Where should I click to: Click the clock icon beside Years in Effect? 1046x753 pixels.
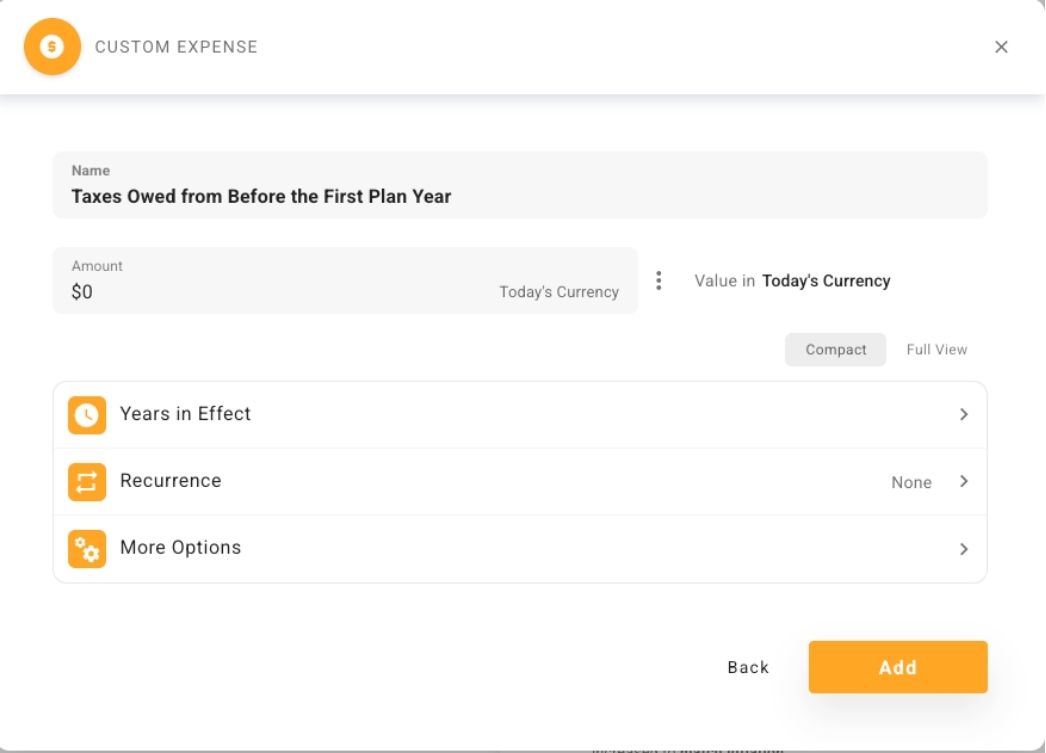point(87,414)
